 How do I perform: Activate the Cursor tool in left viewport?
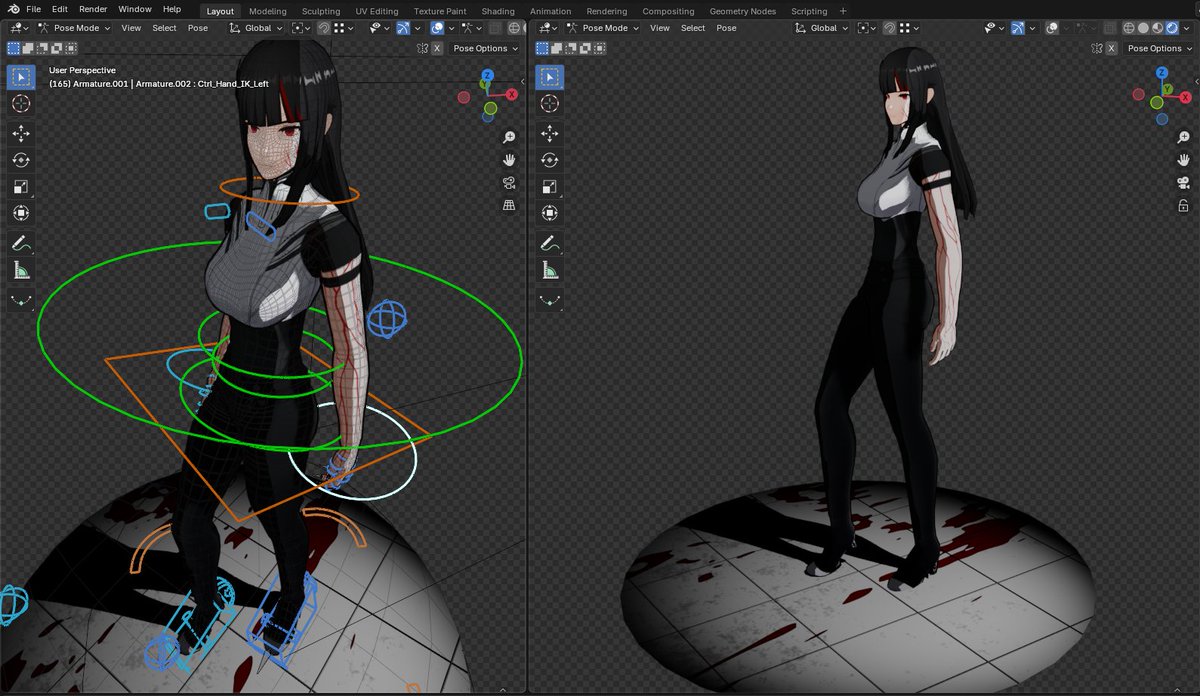pyautogui.click(x=21, y=103)
